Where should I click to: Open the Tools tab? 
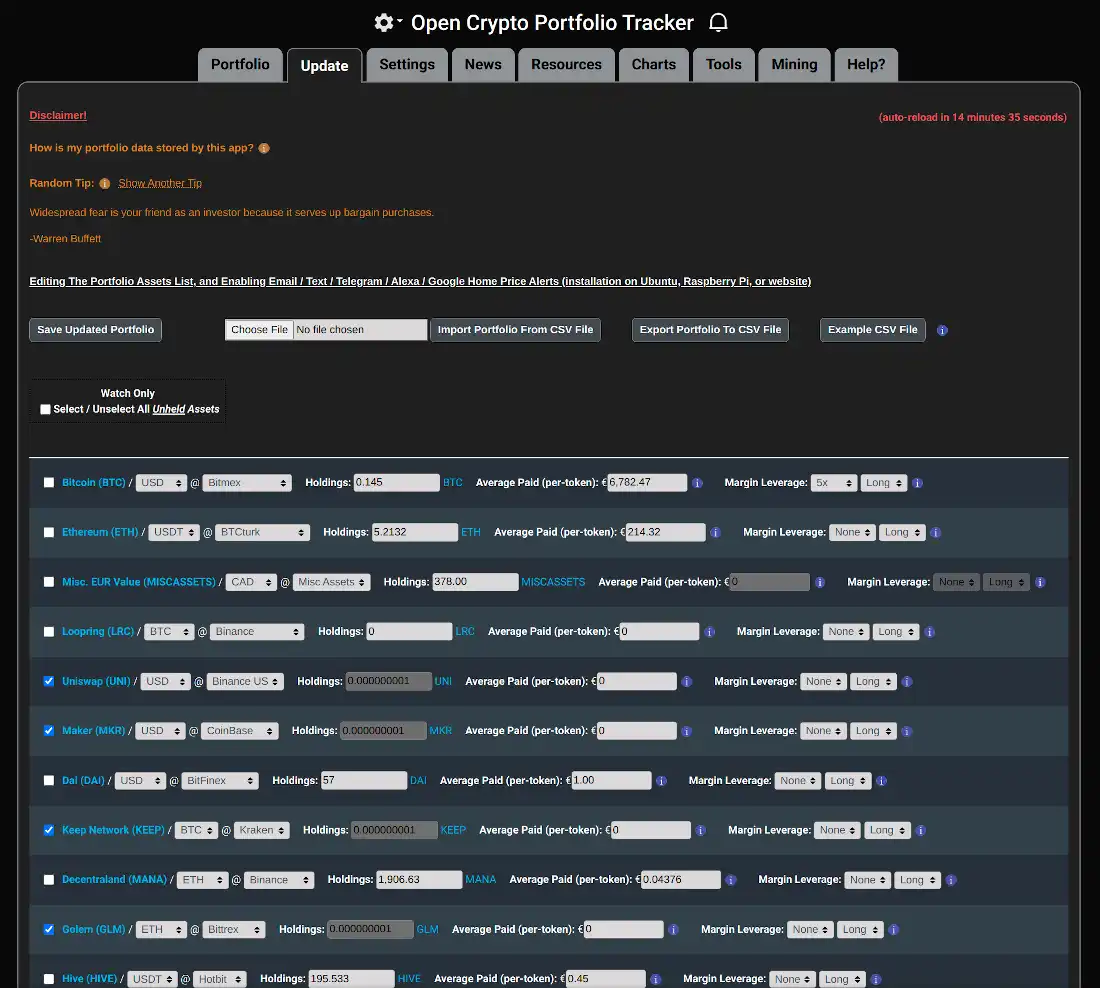[x=723, y=65]
